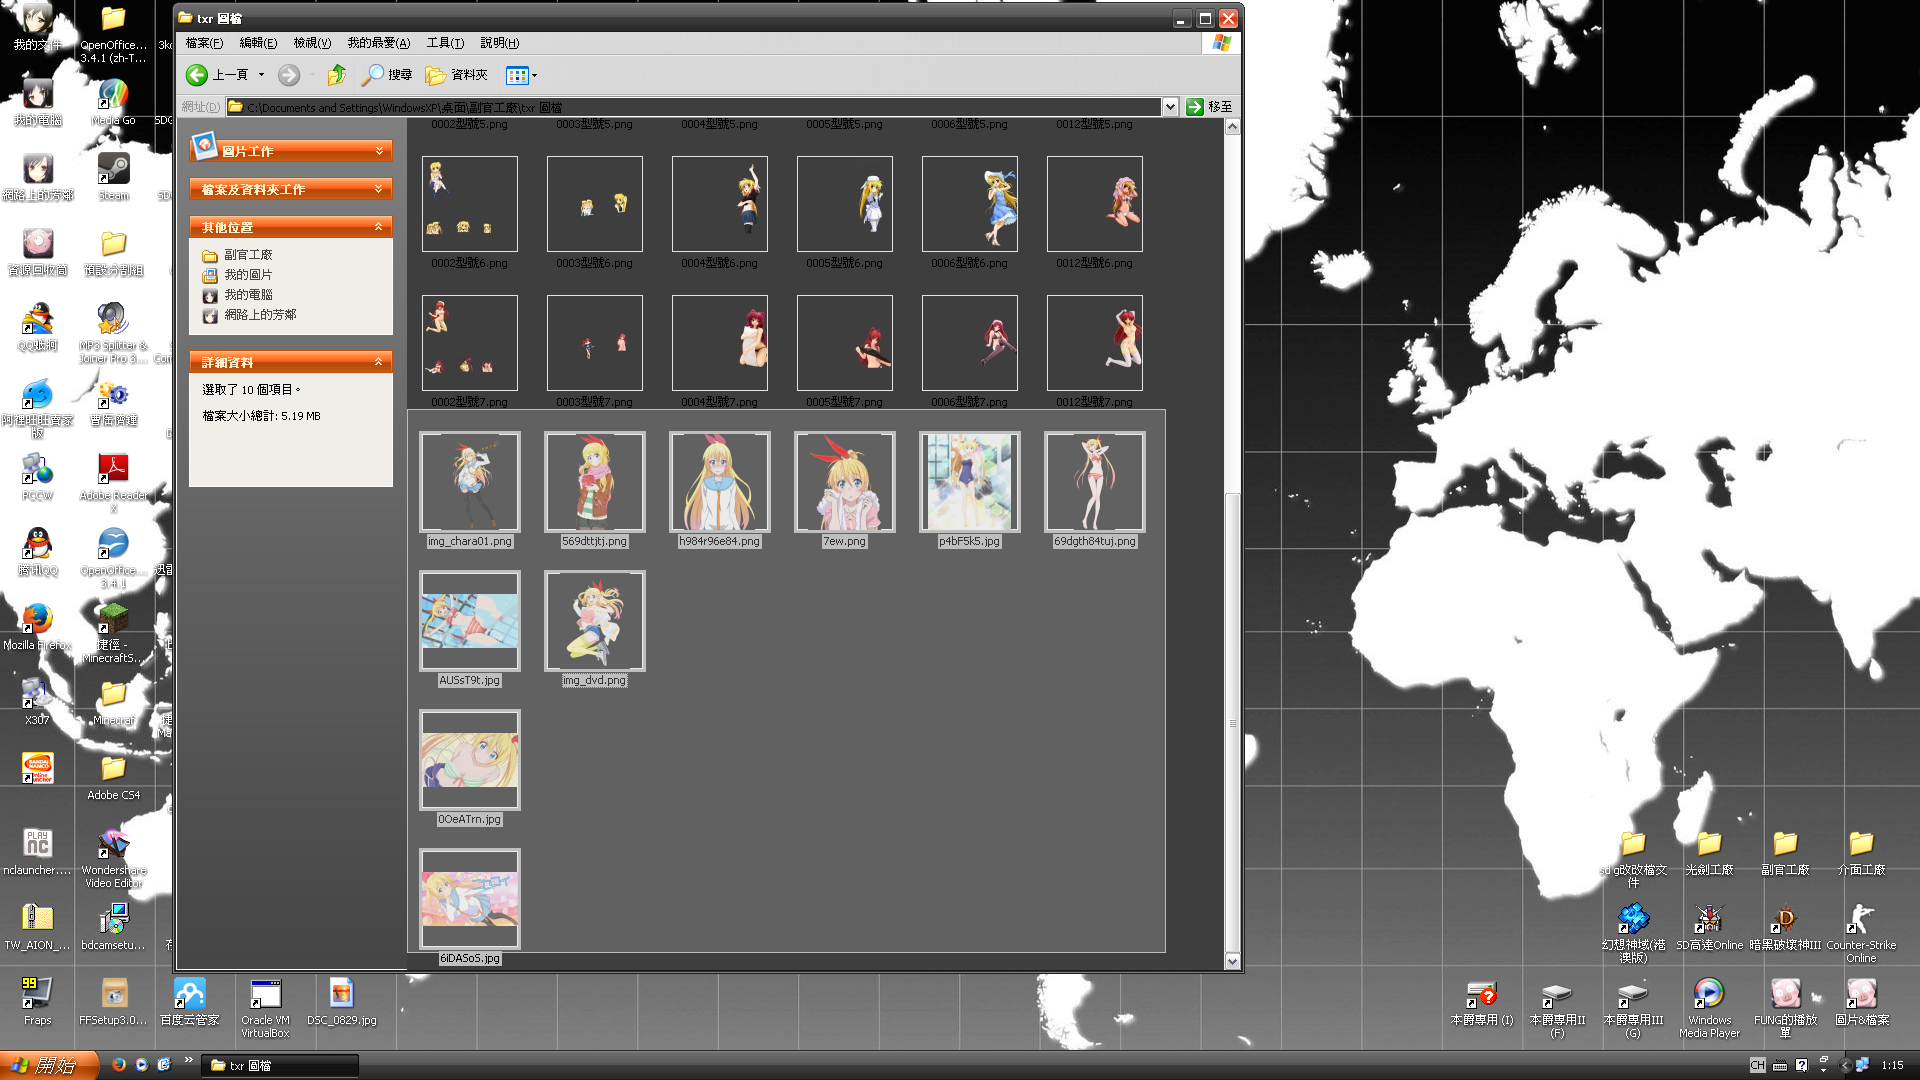Select thumbnail img_dvd.png
The height and width of the screenshot is (1080, 1920).
click(x=594, y=621)
